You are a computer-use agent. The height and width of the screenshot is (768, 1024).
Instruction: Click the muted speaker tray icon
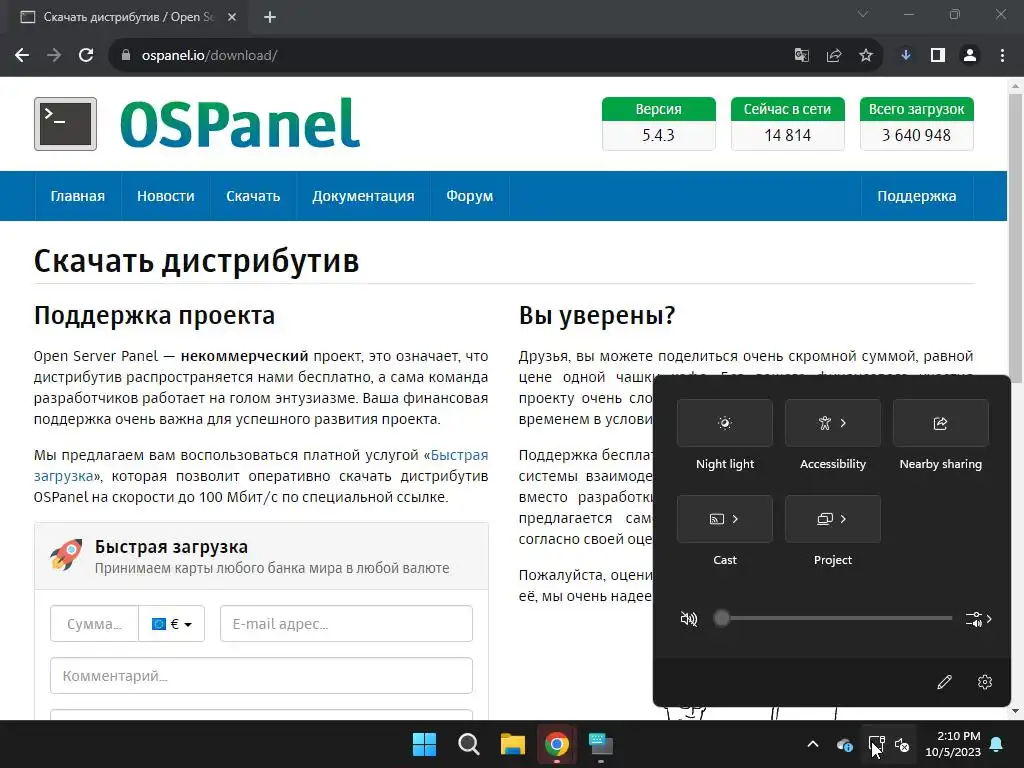tap(903, 744)
